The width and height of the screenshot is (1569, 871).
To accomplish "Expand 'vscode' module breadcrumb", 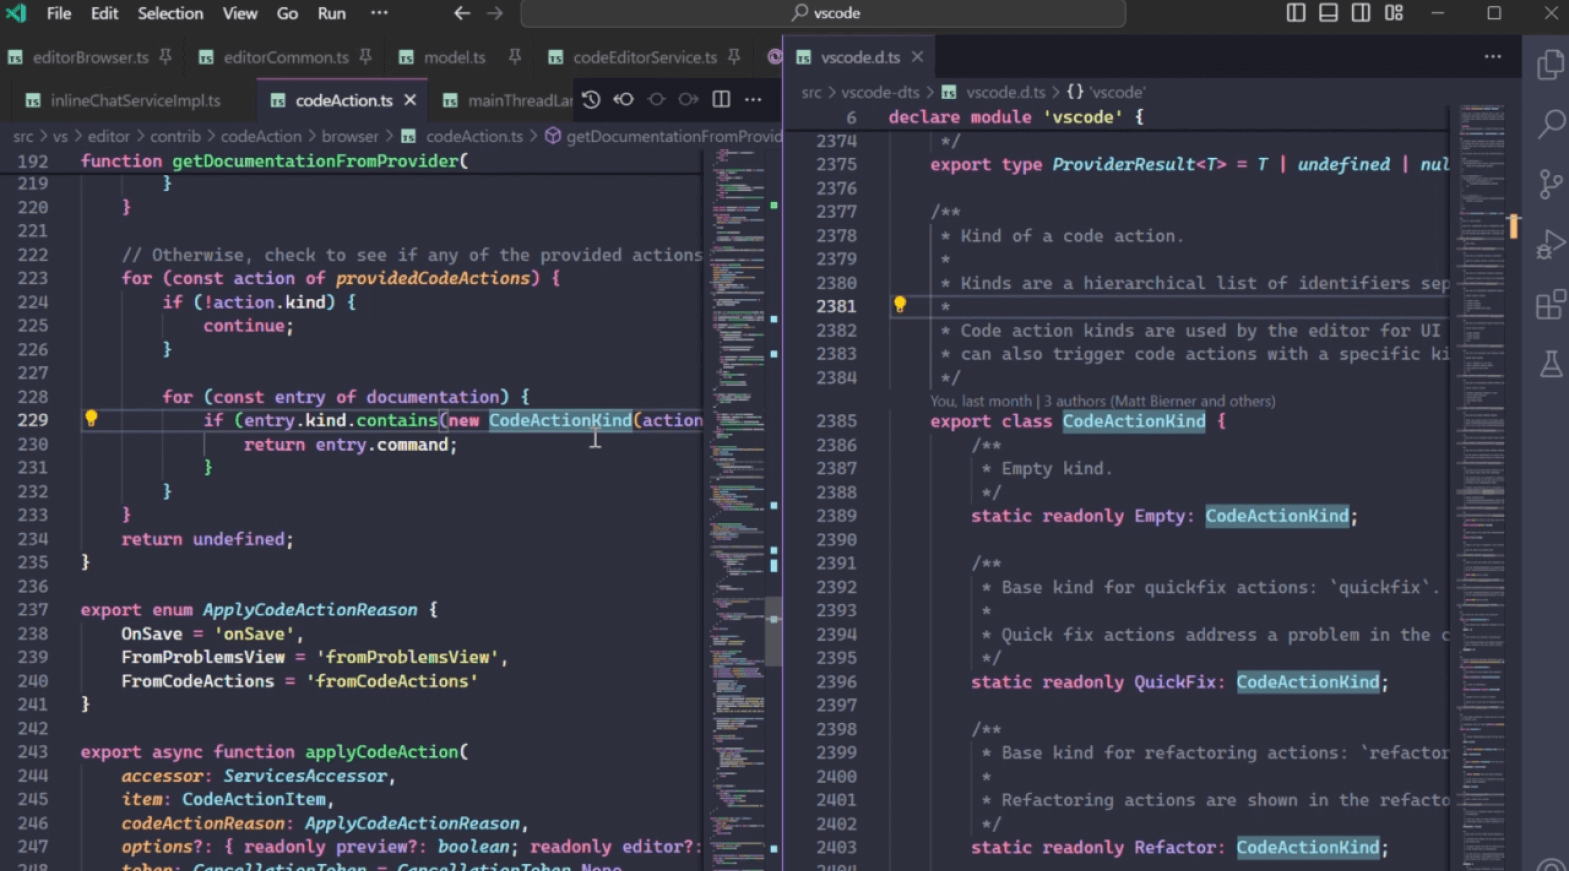I will coord(1105,92).
